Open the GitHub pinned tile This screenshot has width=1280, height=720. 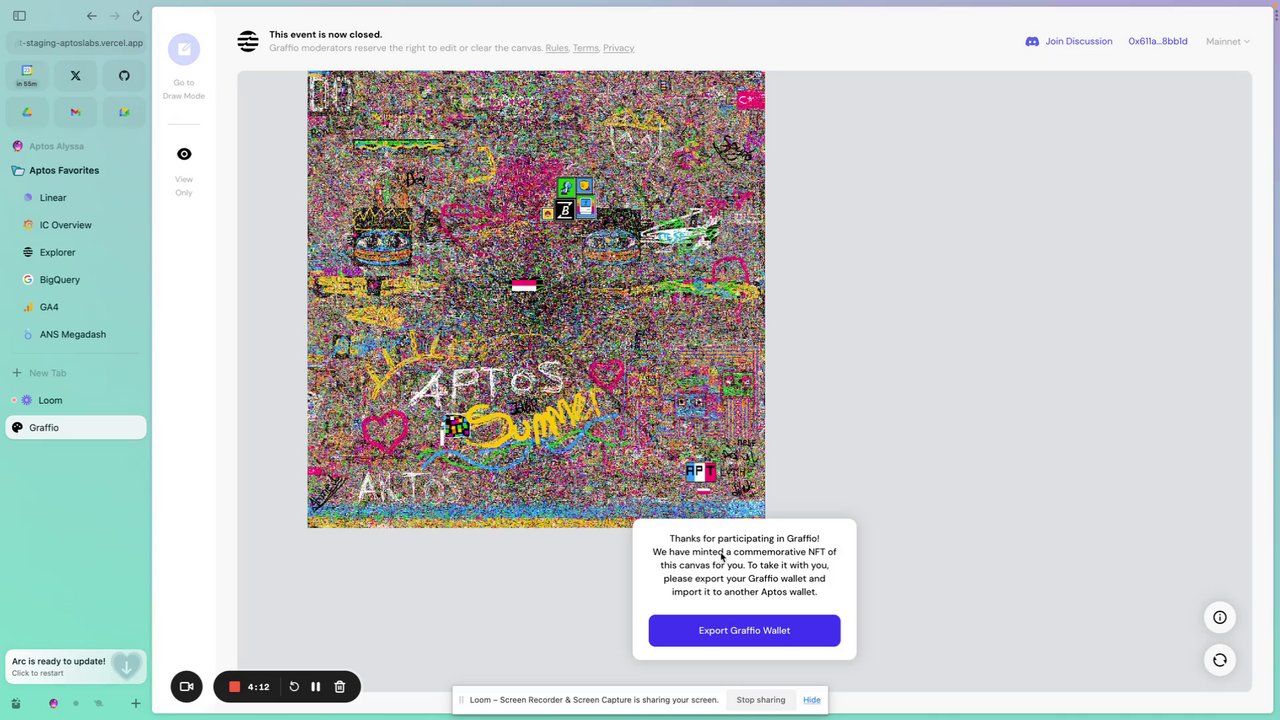point(124,75)
